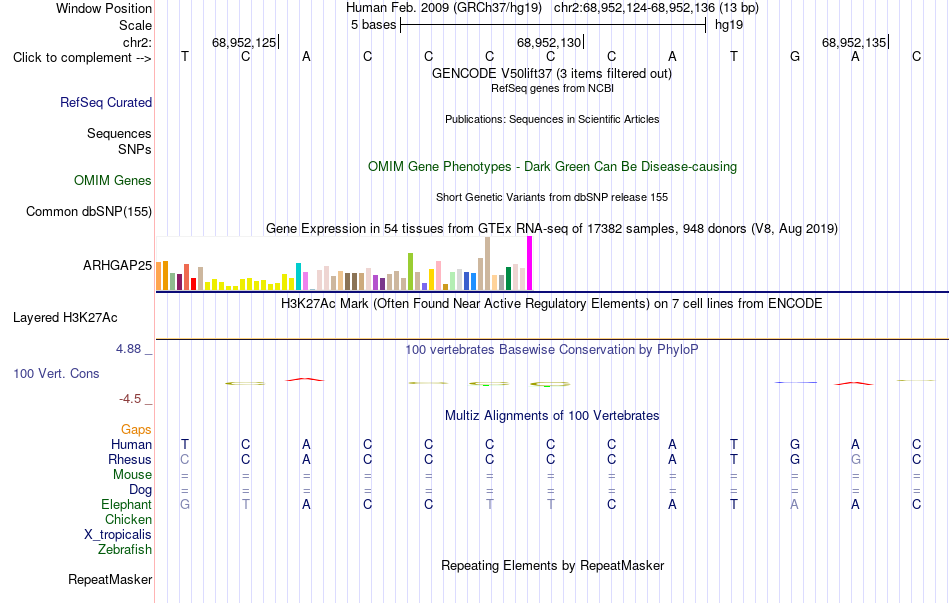
Task: Click '100 vertebrates Basewise Conservation by PhyloP' title
Action: (552, 350)
